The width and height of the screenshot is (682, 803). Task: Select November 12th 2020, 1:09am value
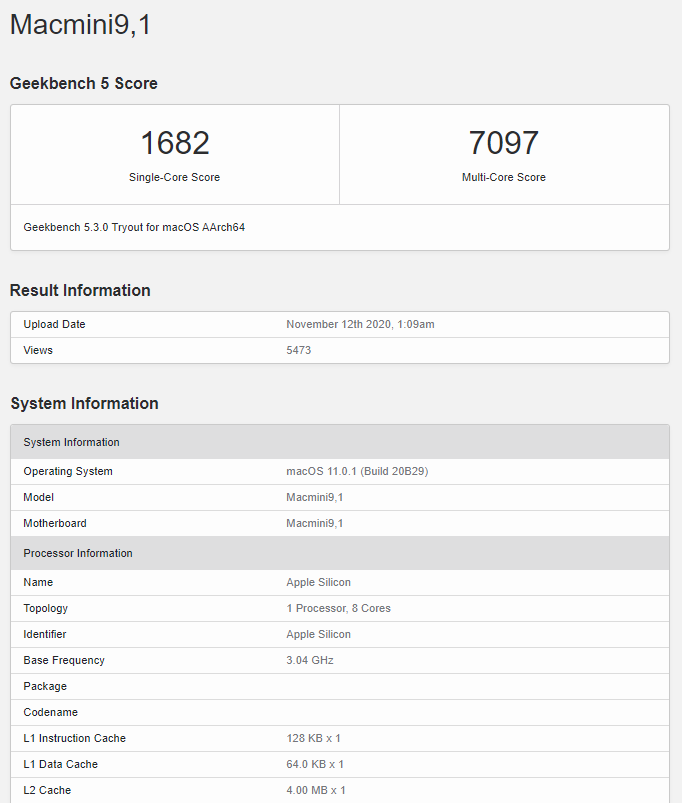pyautogui.click(x=360, y=324)
